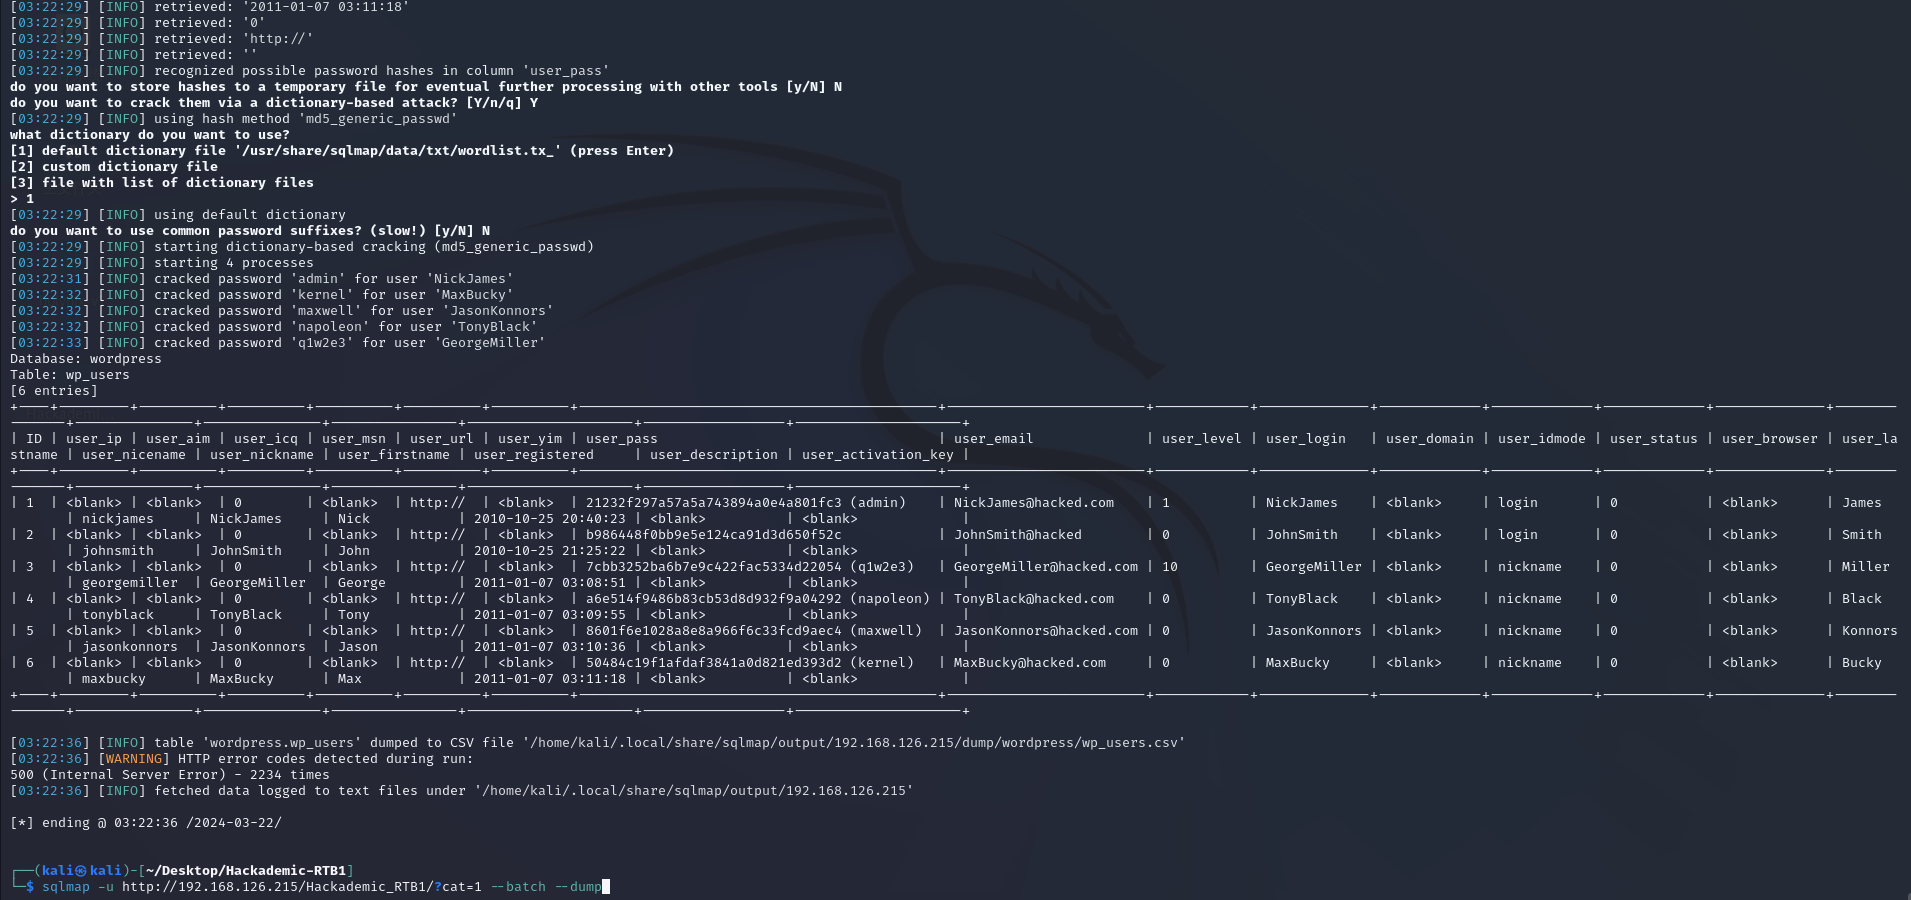Click cracked password 'maxwell' log line
The height and width of the screenshot is (900, 1911).
281,311
